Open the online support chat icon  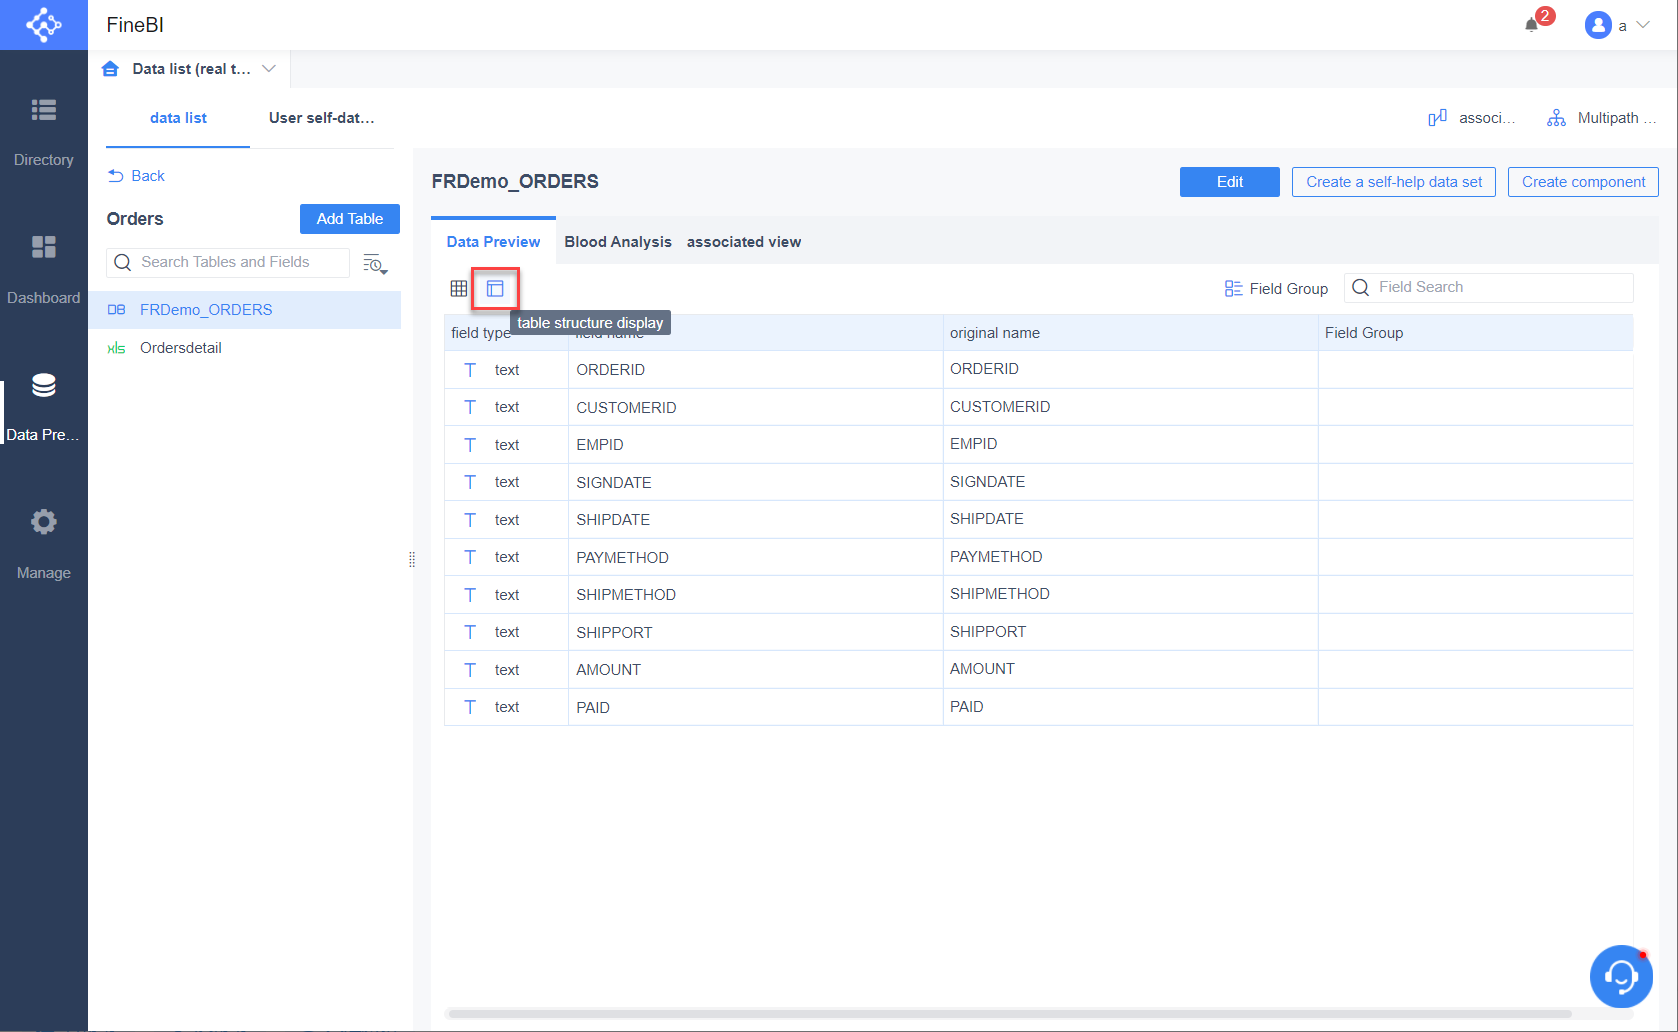1621,976
